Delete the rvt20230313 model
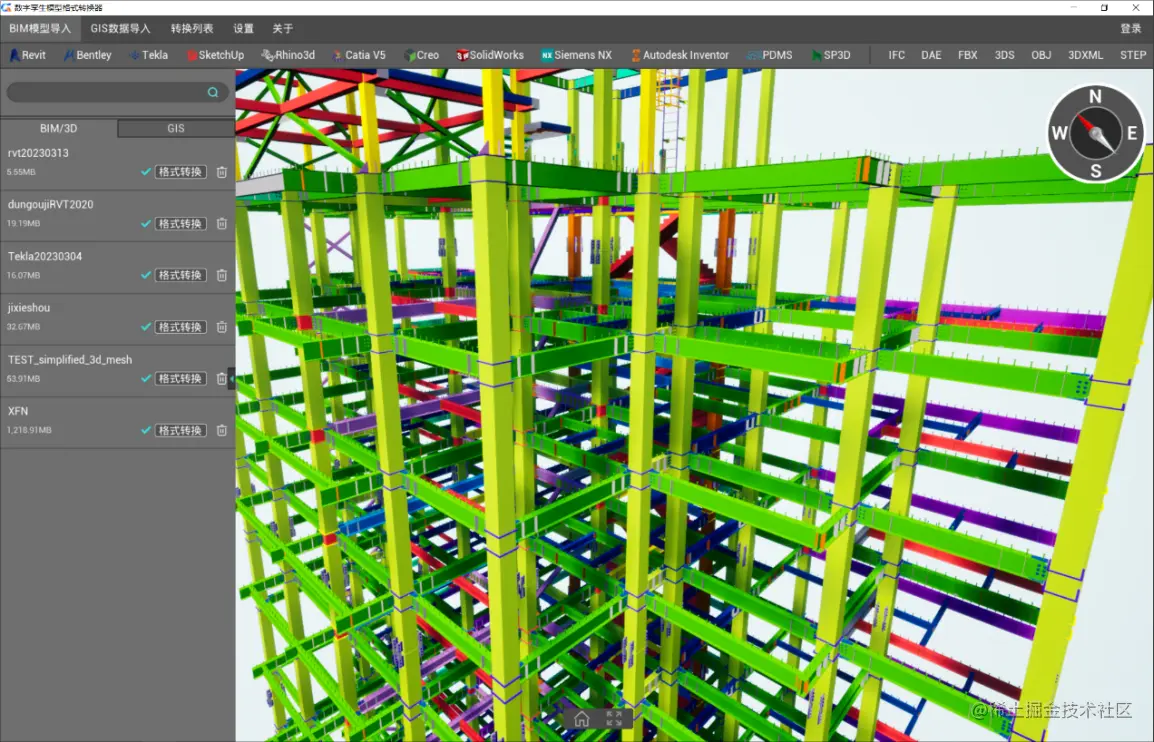1154x742 pixels. 222,172
